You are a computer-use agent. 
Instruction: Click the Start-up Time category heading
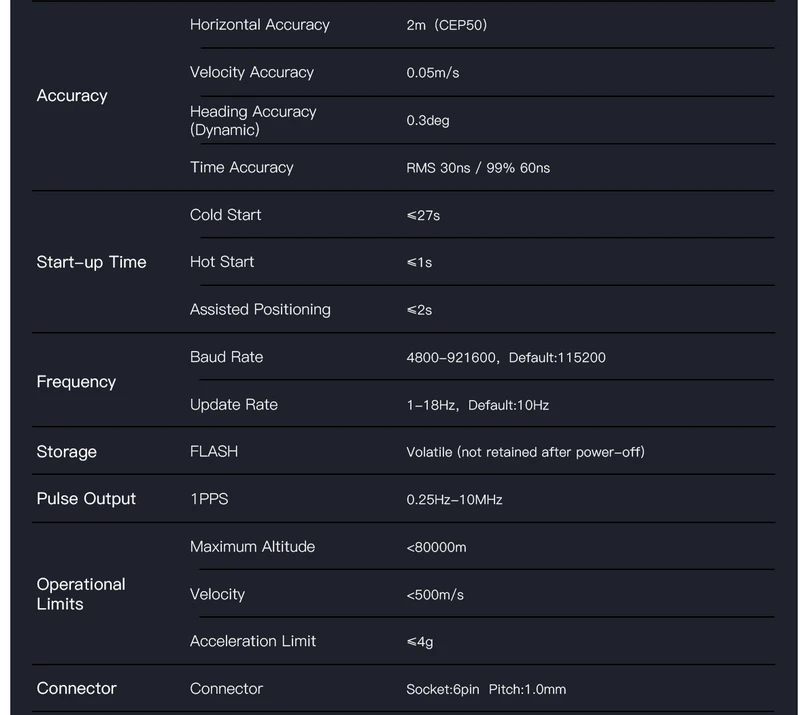[91, 262]
